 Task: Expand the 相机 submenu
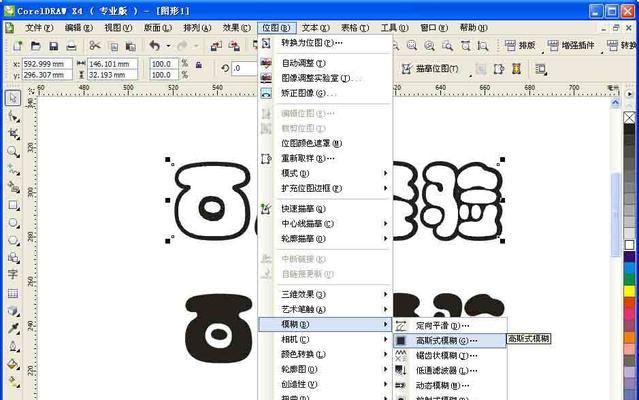click(325, 339)
